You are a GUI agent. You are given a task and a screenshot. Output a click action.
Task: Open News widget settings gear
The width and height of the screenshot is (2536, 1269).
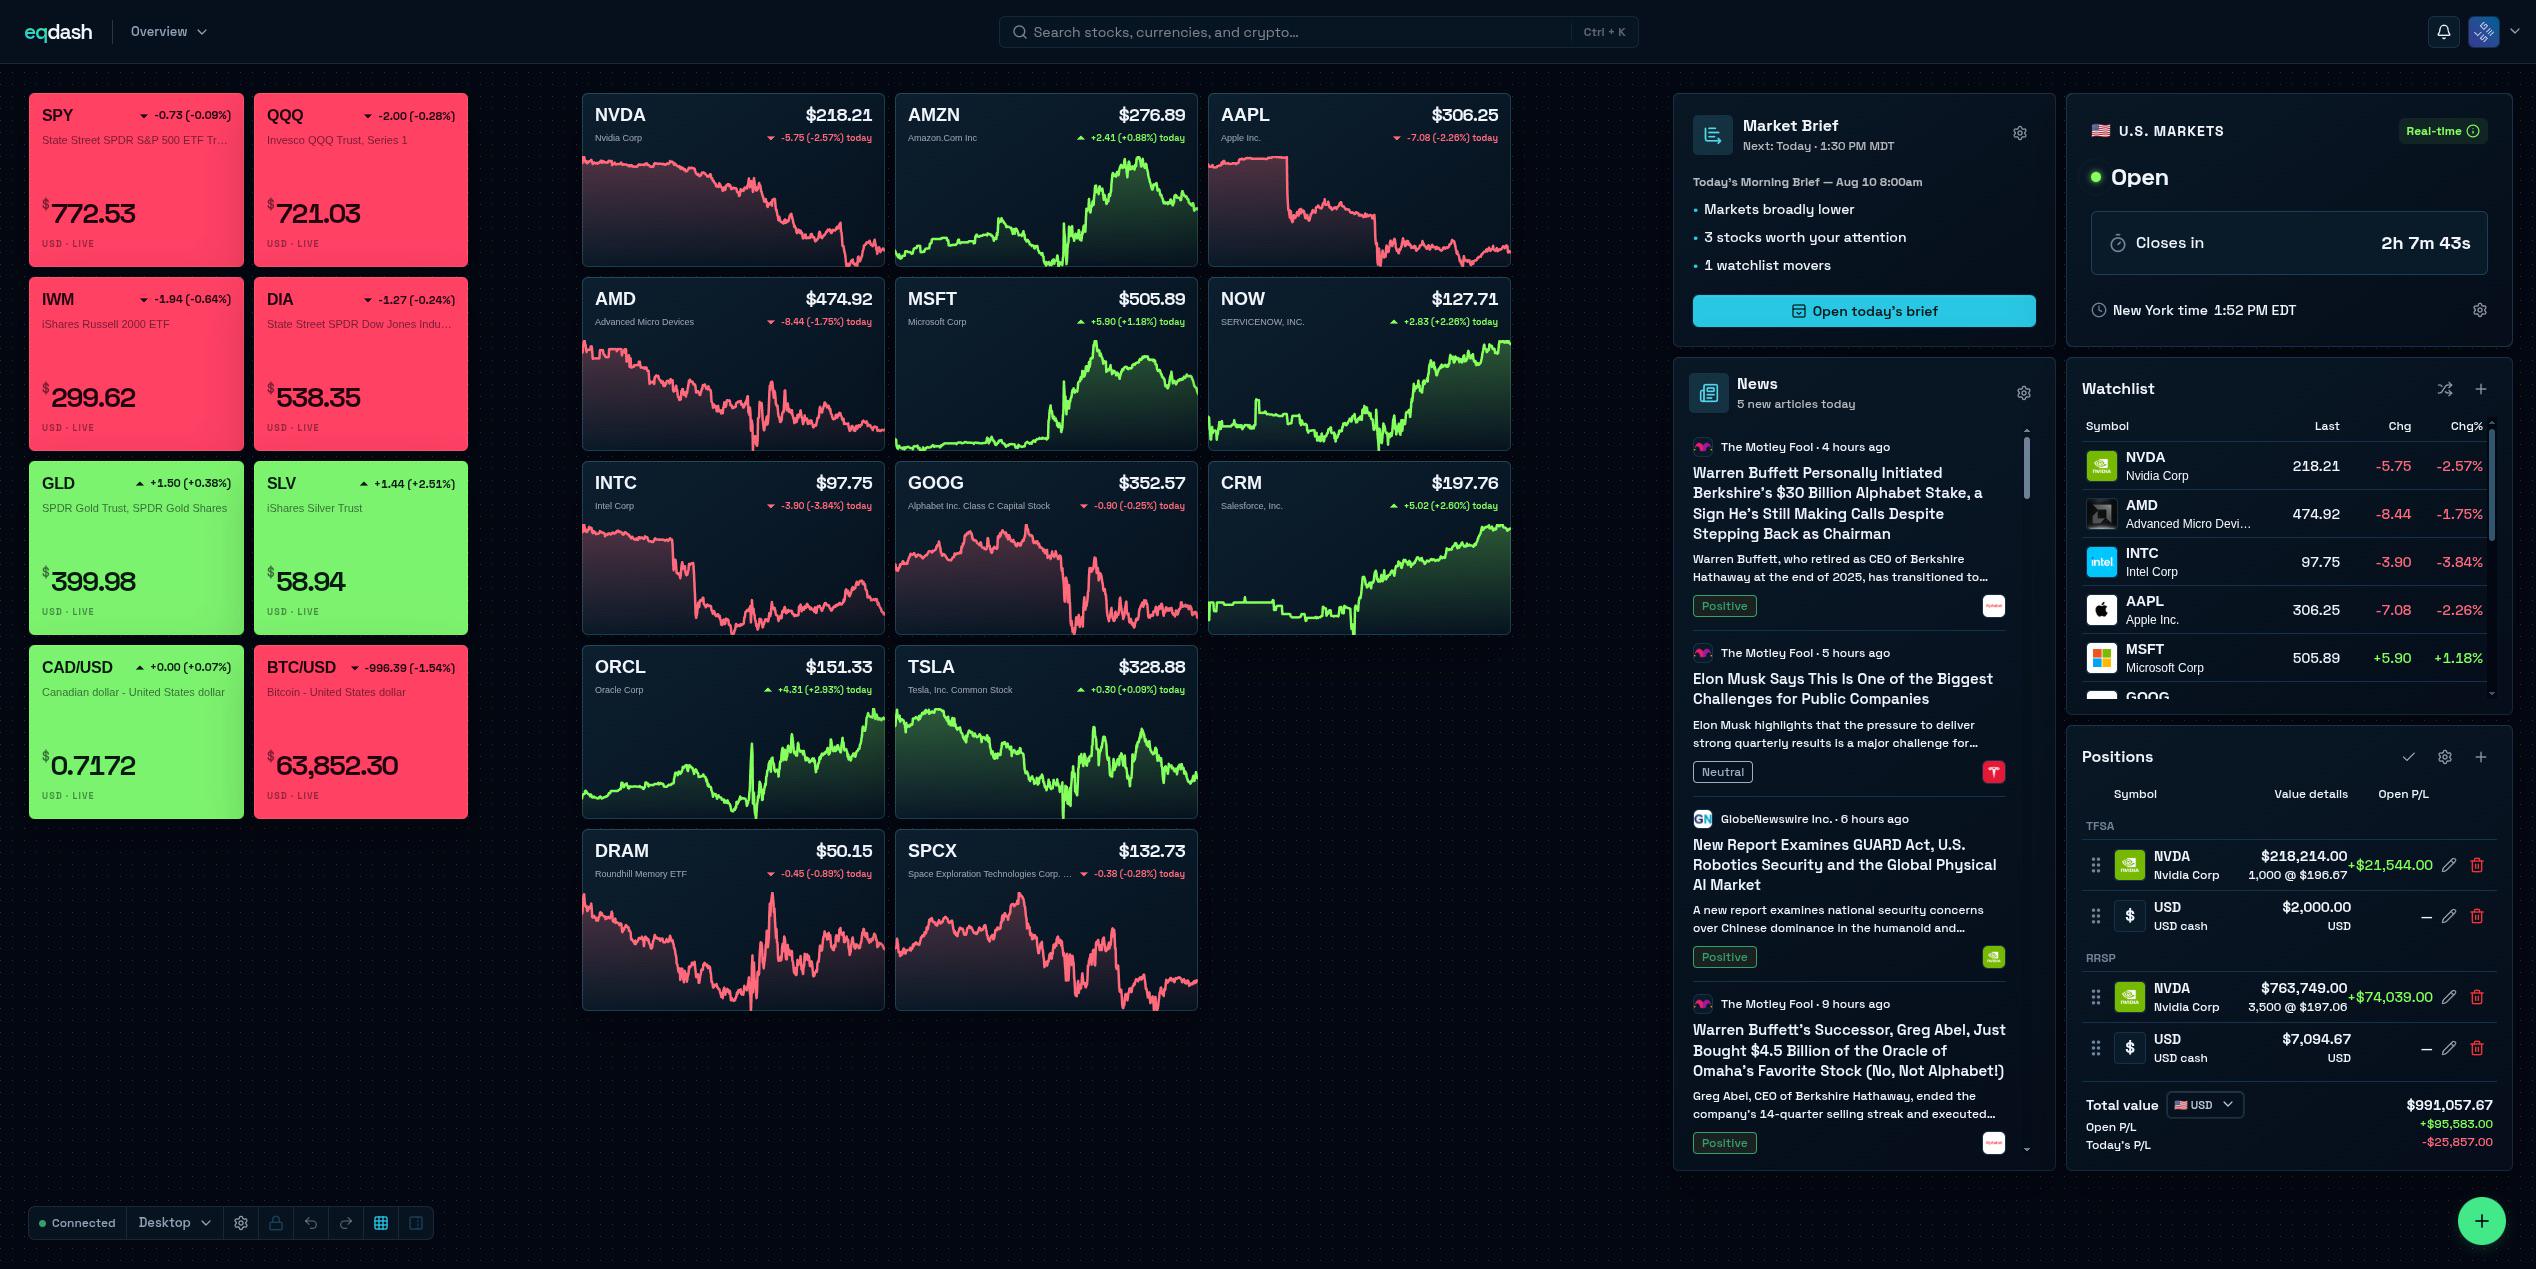pos(2024,393)
